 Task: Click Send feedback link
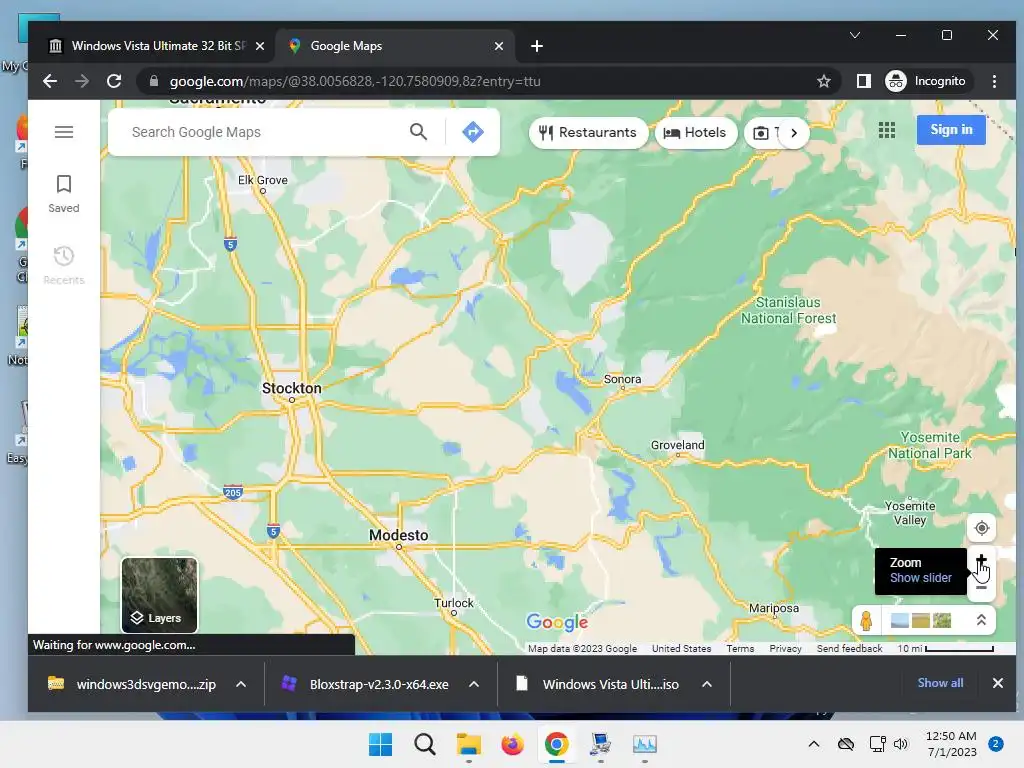tap(849, 648)
